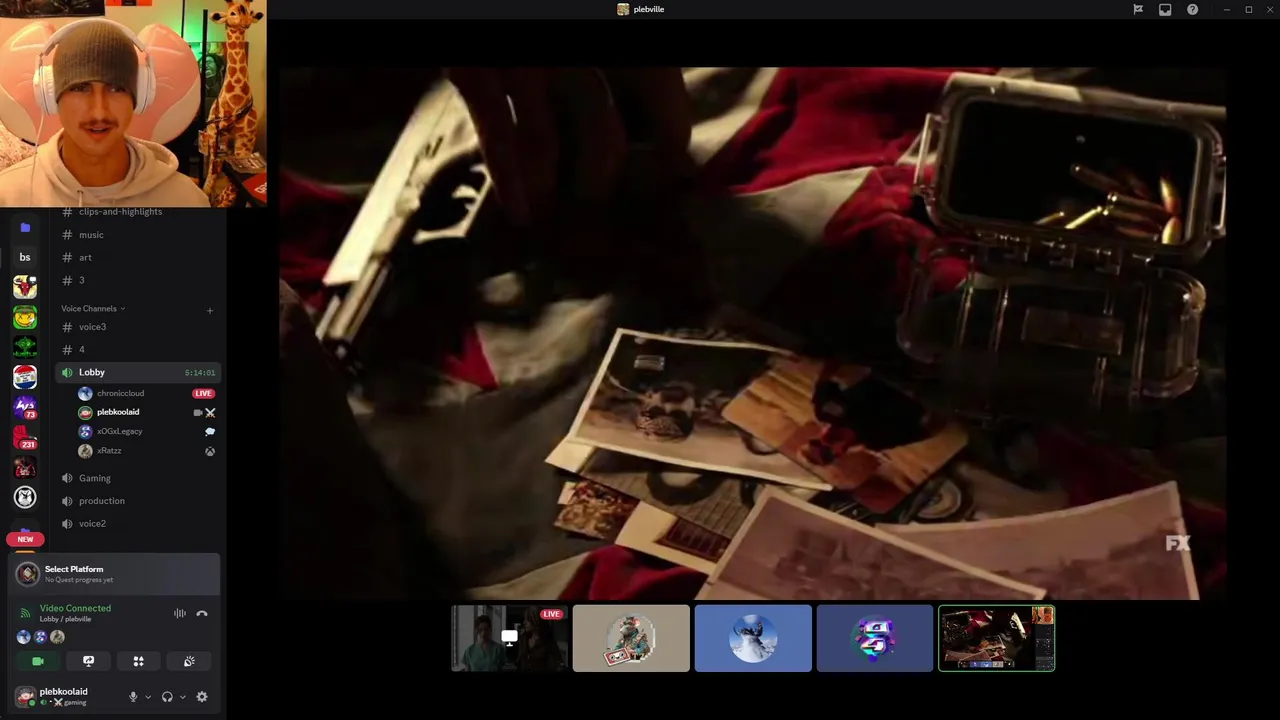Select the beige avatar participant tile
Image resolution: width=1280 pixels, height=720 pixels.
(631, 638)
